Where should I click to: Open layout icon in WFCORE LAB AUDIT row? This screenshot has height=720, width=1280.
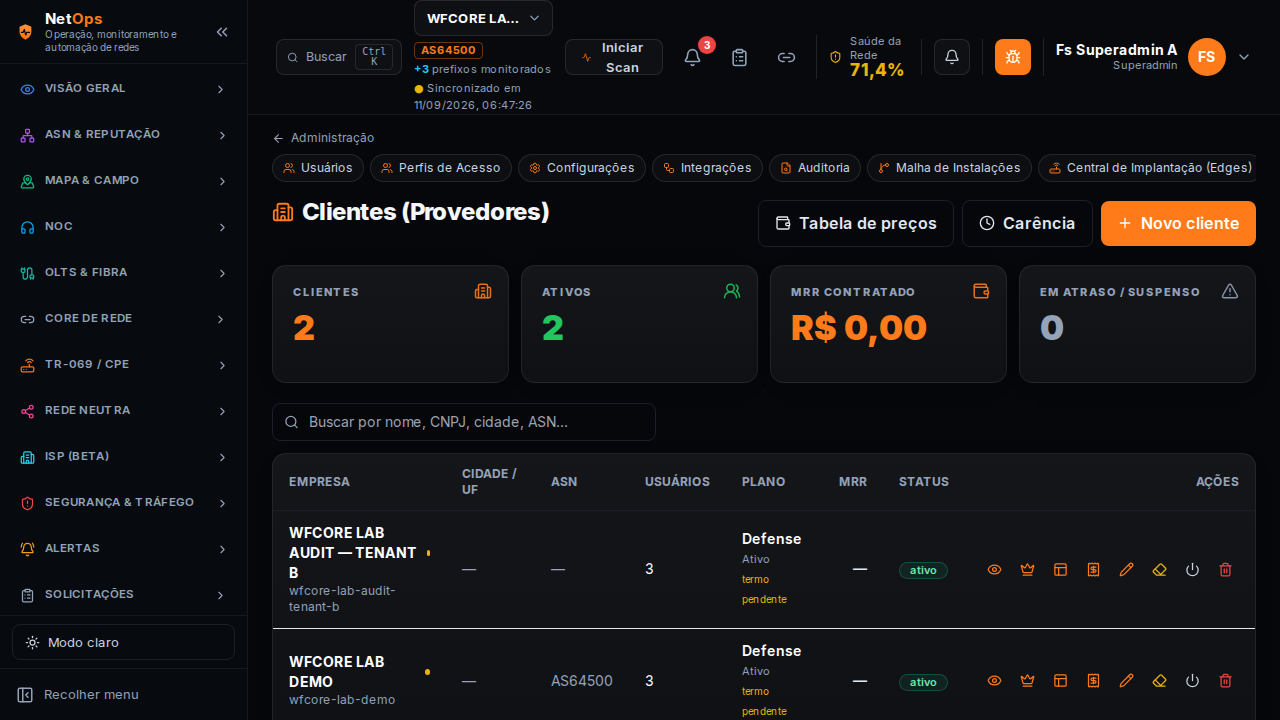[x=1060, y=569]
